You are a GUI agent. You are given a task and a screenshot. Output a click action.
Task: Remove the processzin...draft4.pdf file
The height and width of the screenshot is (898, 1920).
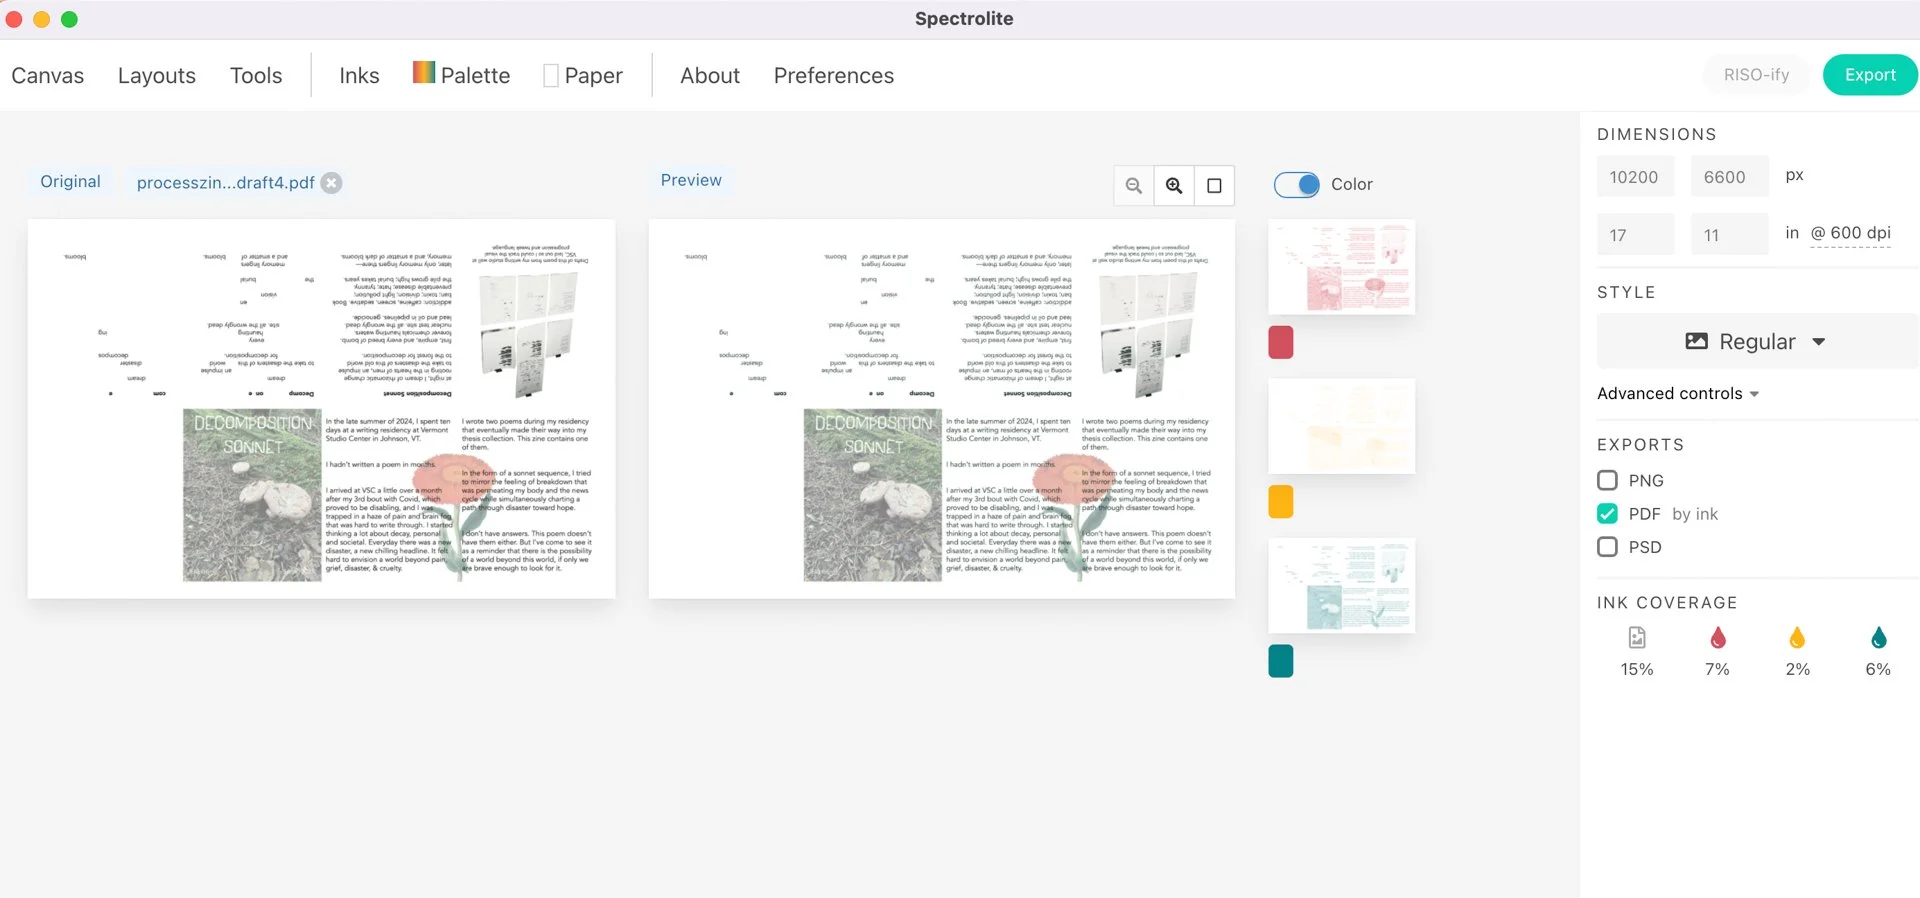[x=332, y=183]
